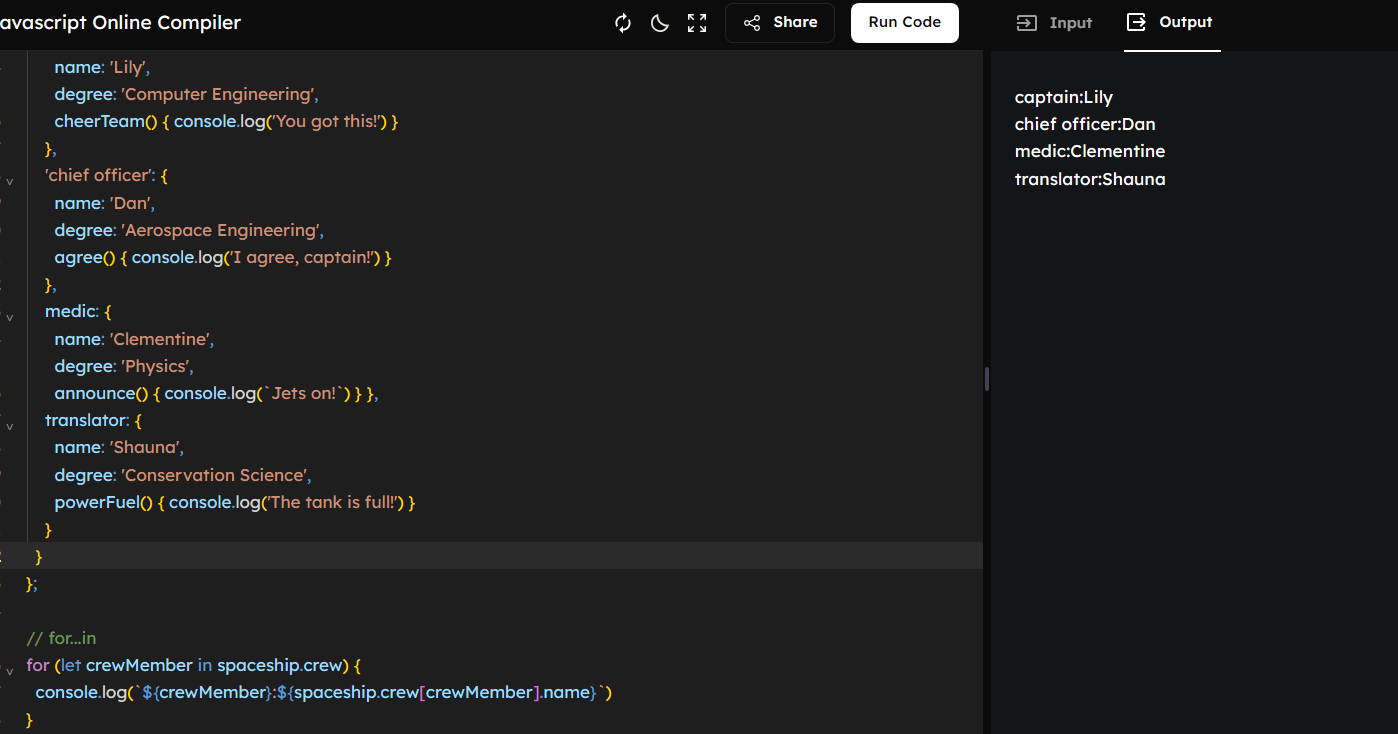Toggle dark mode with the moon icon

[x=660, y=23]
